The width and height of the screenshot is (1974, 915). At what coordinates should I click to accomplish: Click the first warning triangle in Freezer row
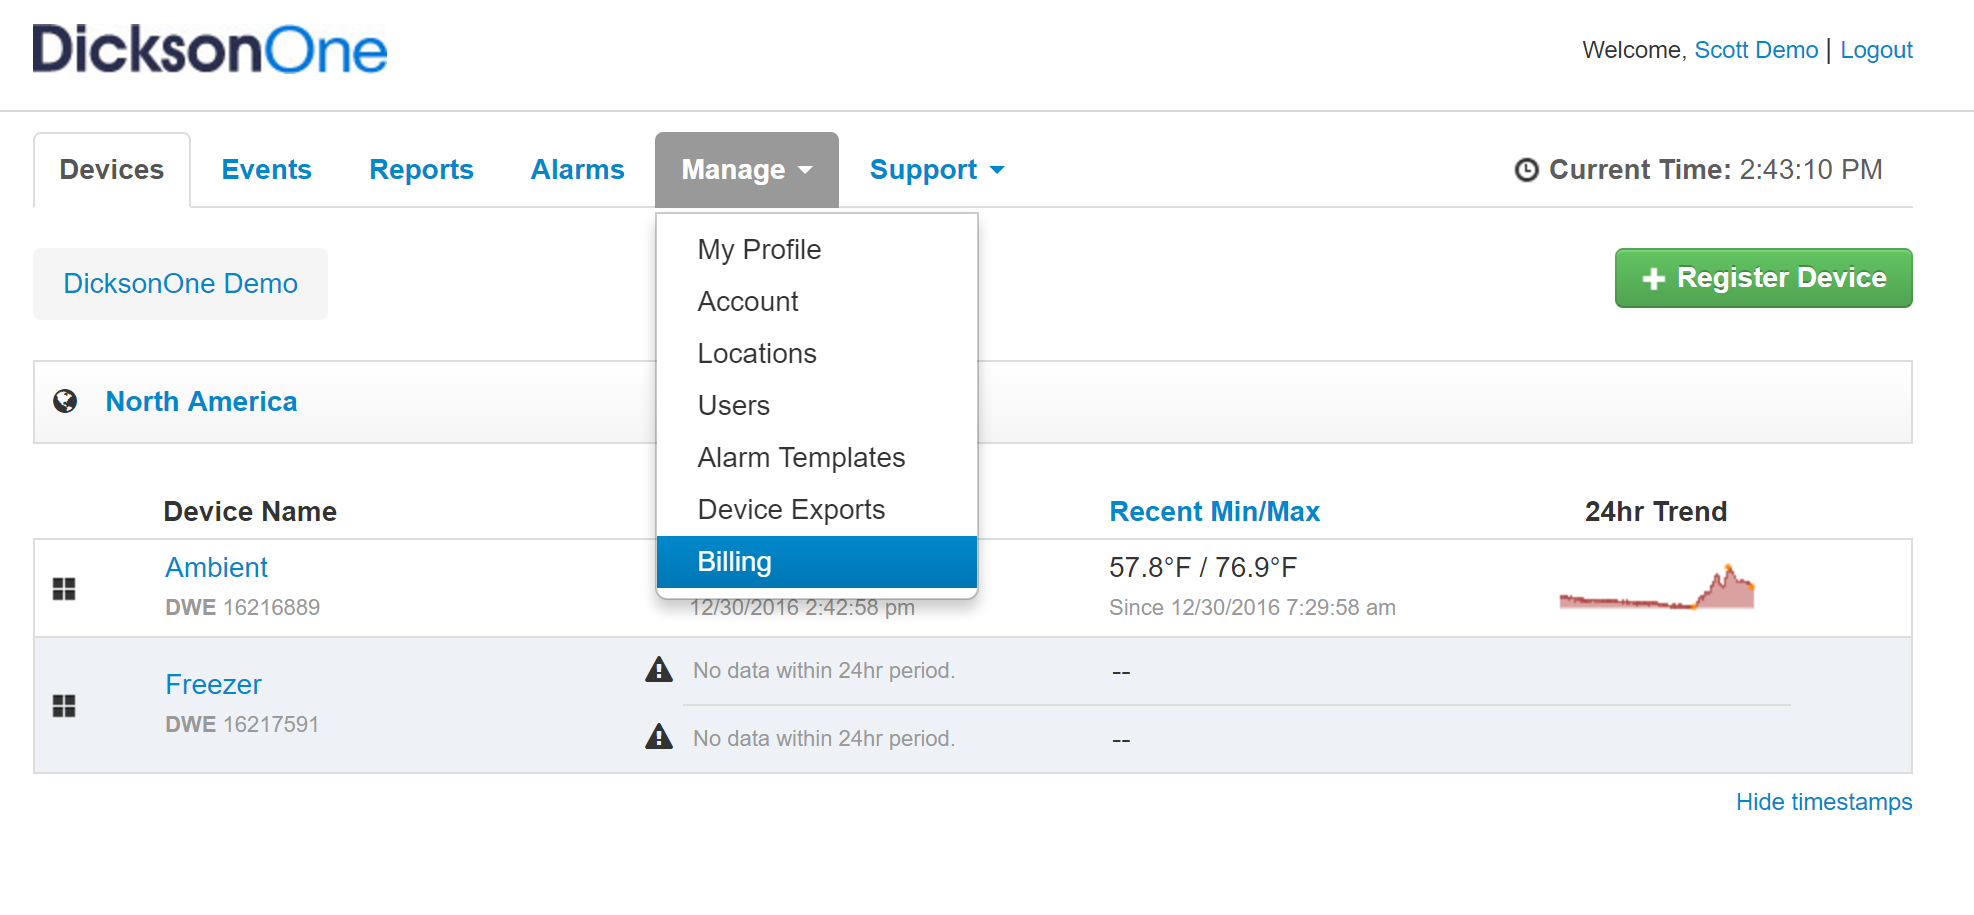659,669
